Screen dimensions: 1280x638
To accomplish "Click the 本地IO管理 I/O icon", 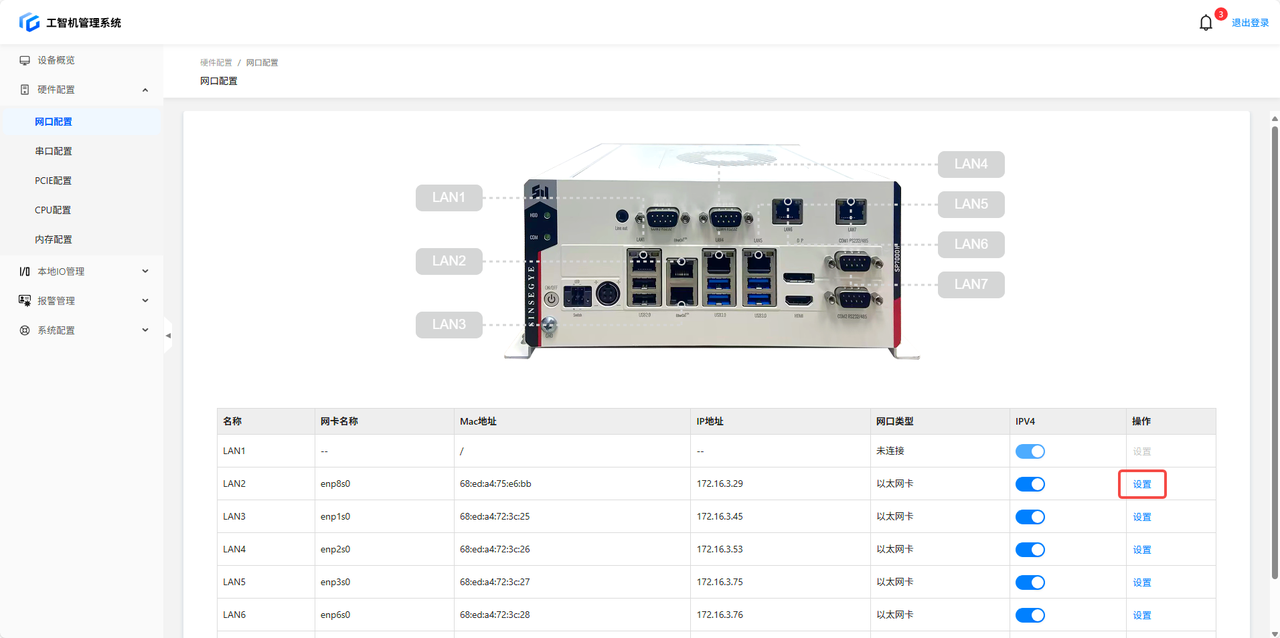I will (25, 272).
